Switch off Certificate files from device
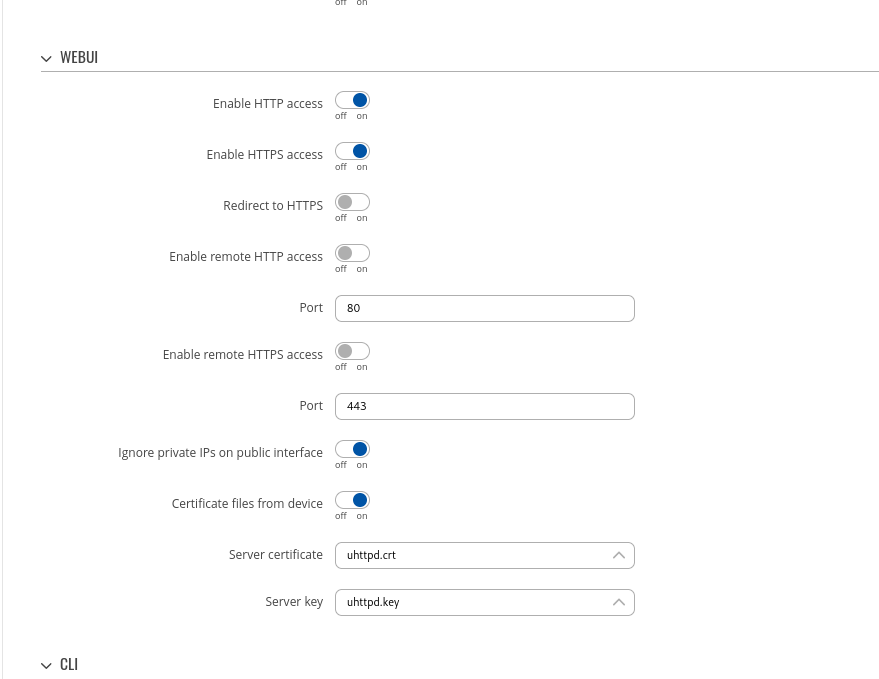The image size is (879, 679). 353,500
